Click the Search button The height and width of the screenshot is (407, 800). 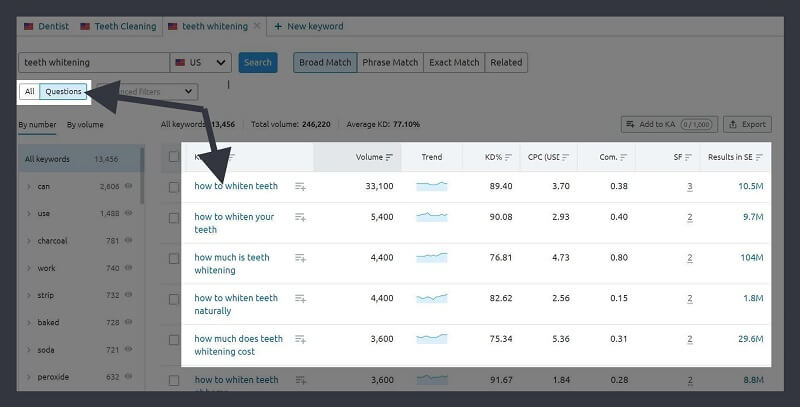258,62
